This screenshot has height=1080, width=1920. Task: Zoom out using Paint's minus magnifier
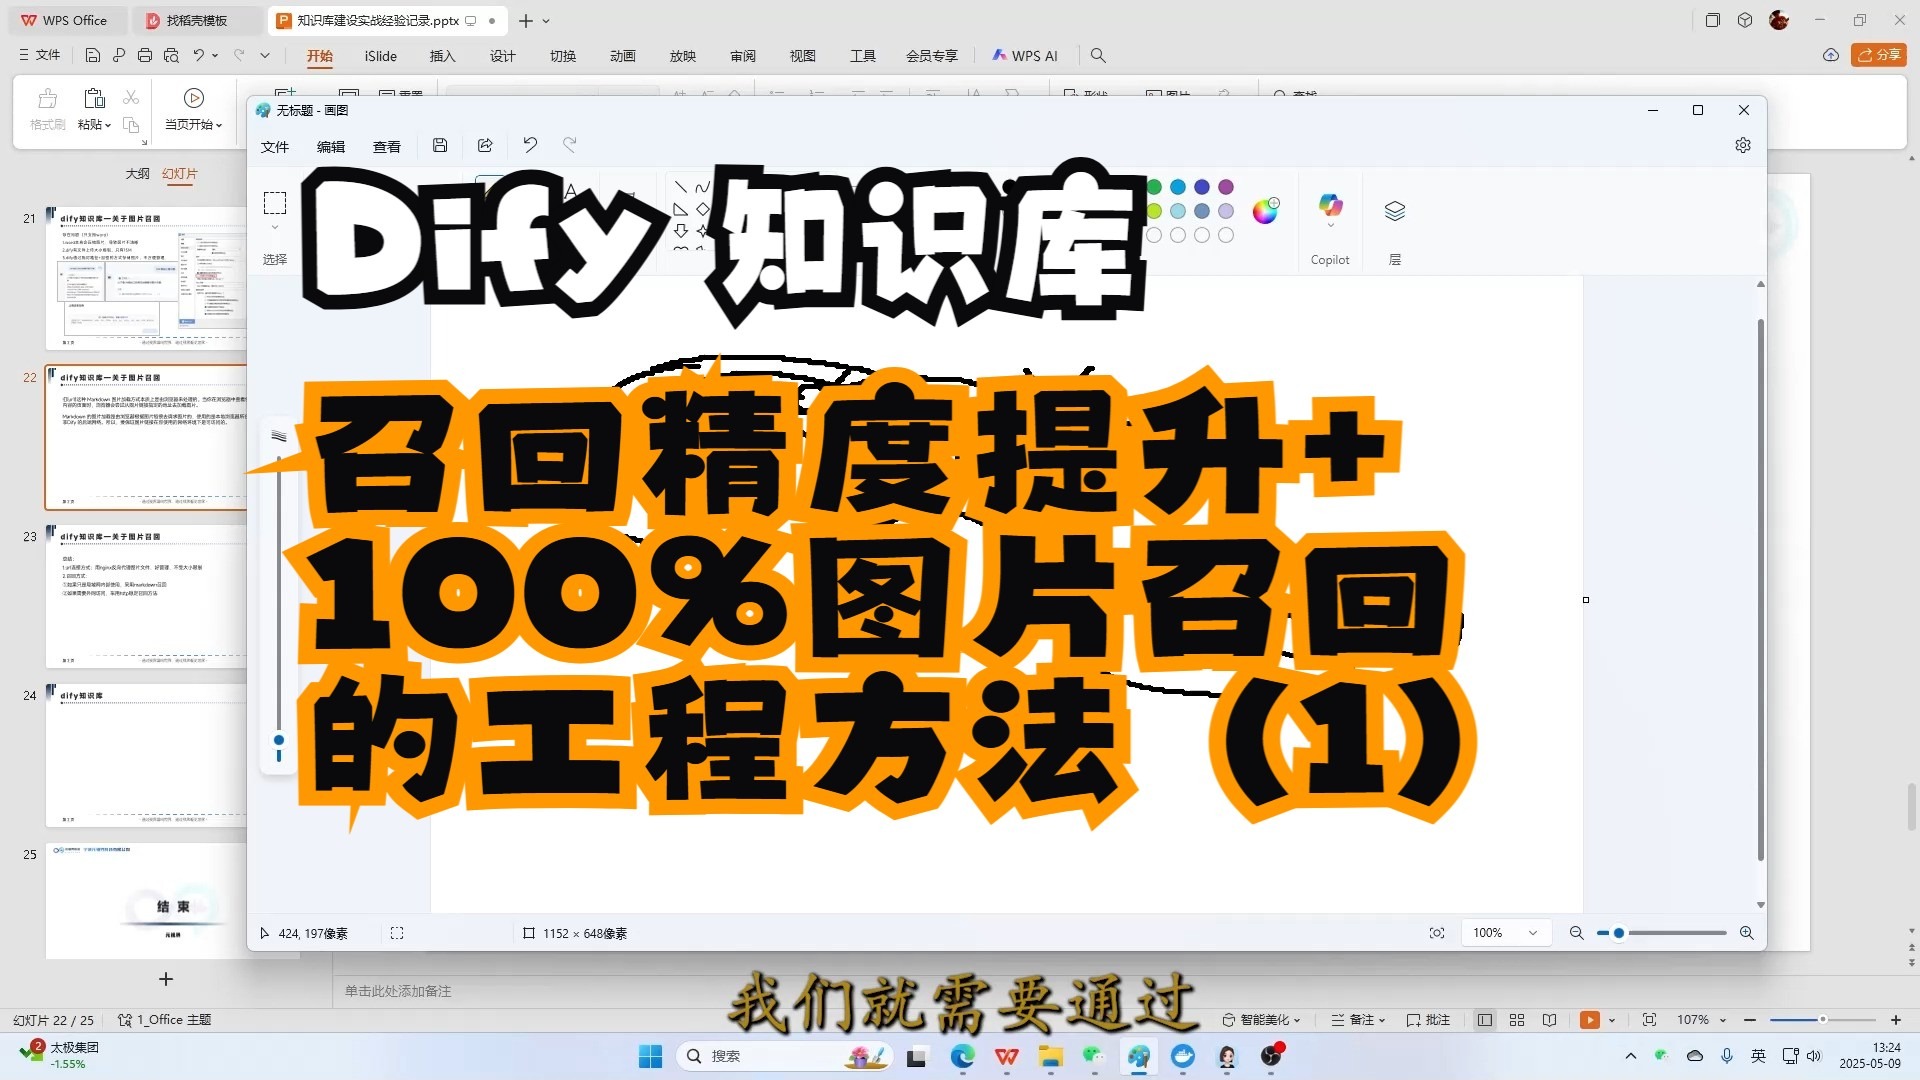click(x=1576, y=933)
